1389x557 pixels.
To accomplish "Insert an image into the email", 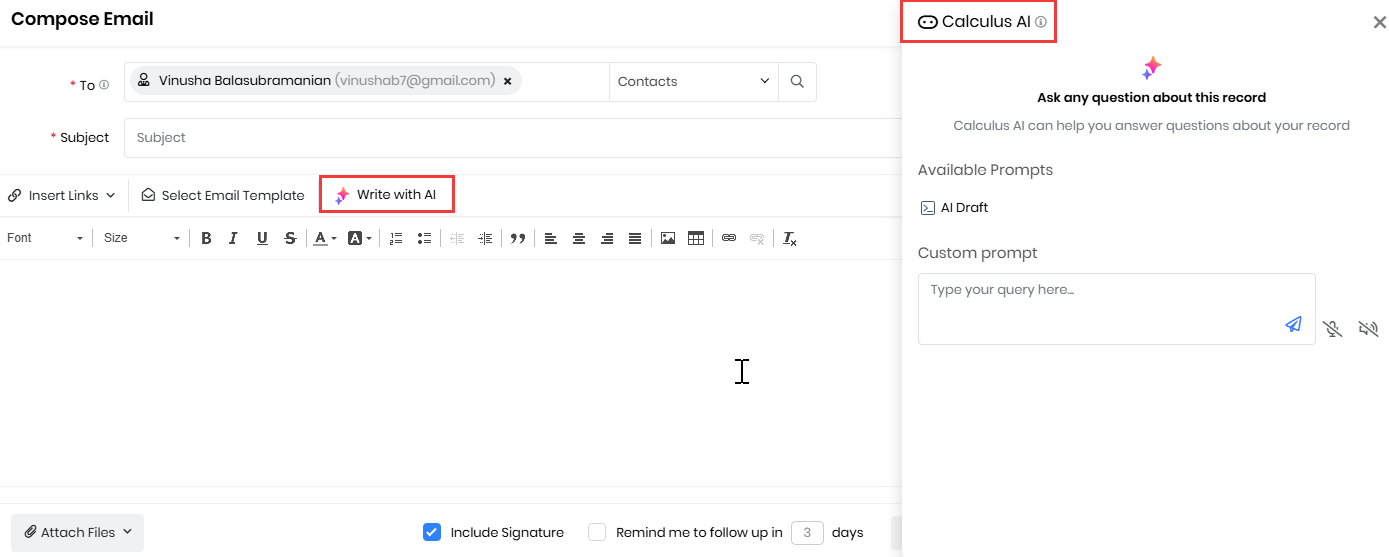I will point(668,238).
